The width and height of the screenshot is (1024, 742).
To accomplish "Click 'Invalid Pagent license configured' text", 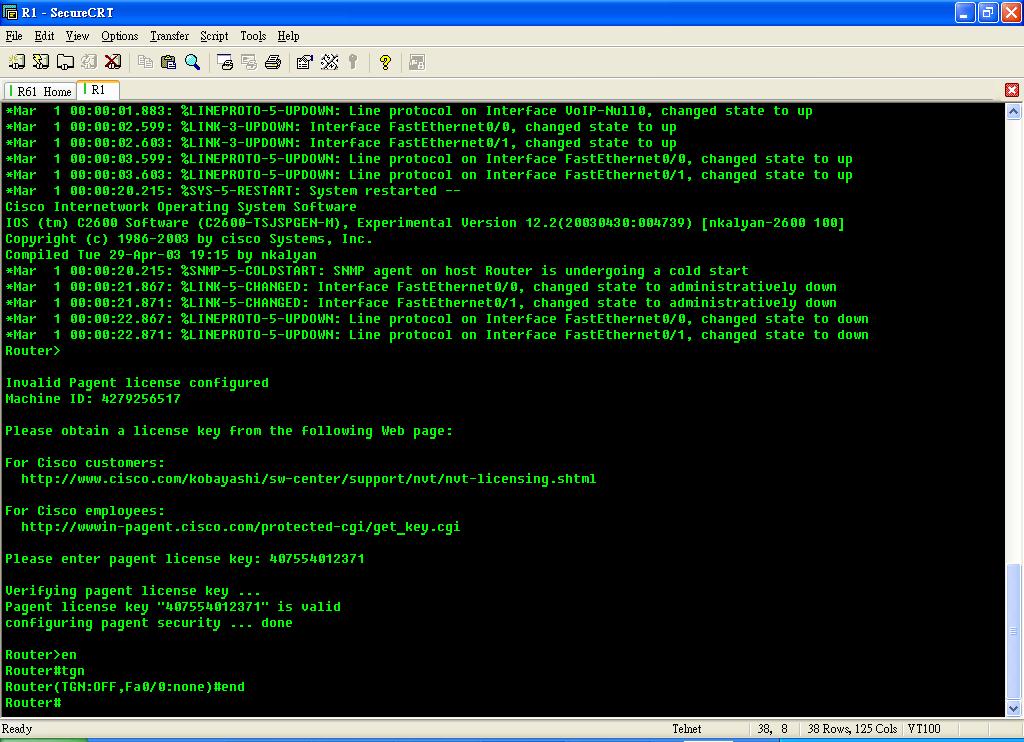I will coord(136,383).
